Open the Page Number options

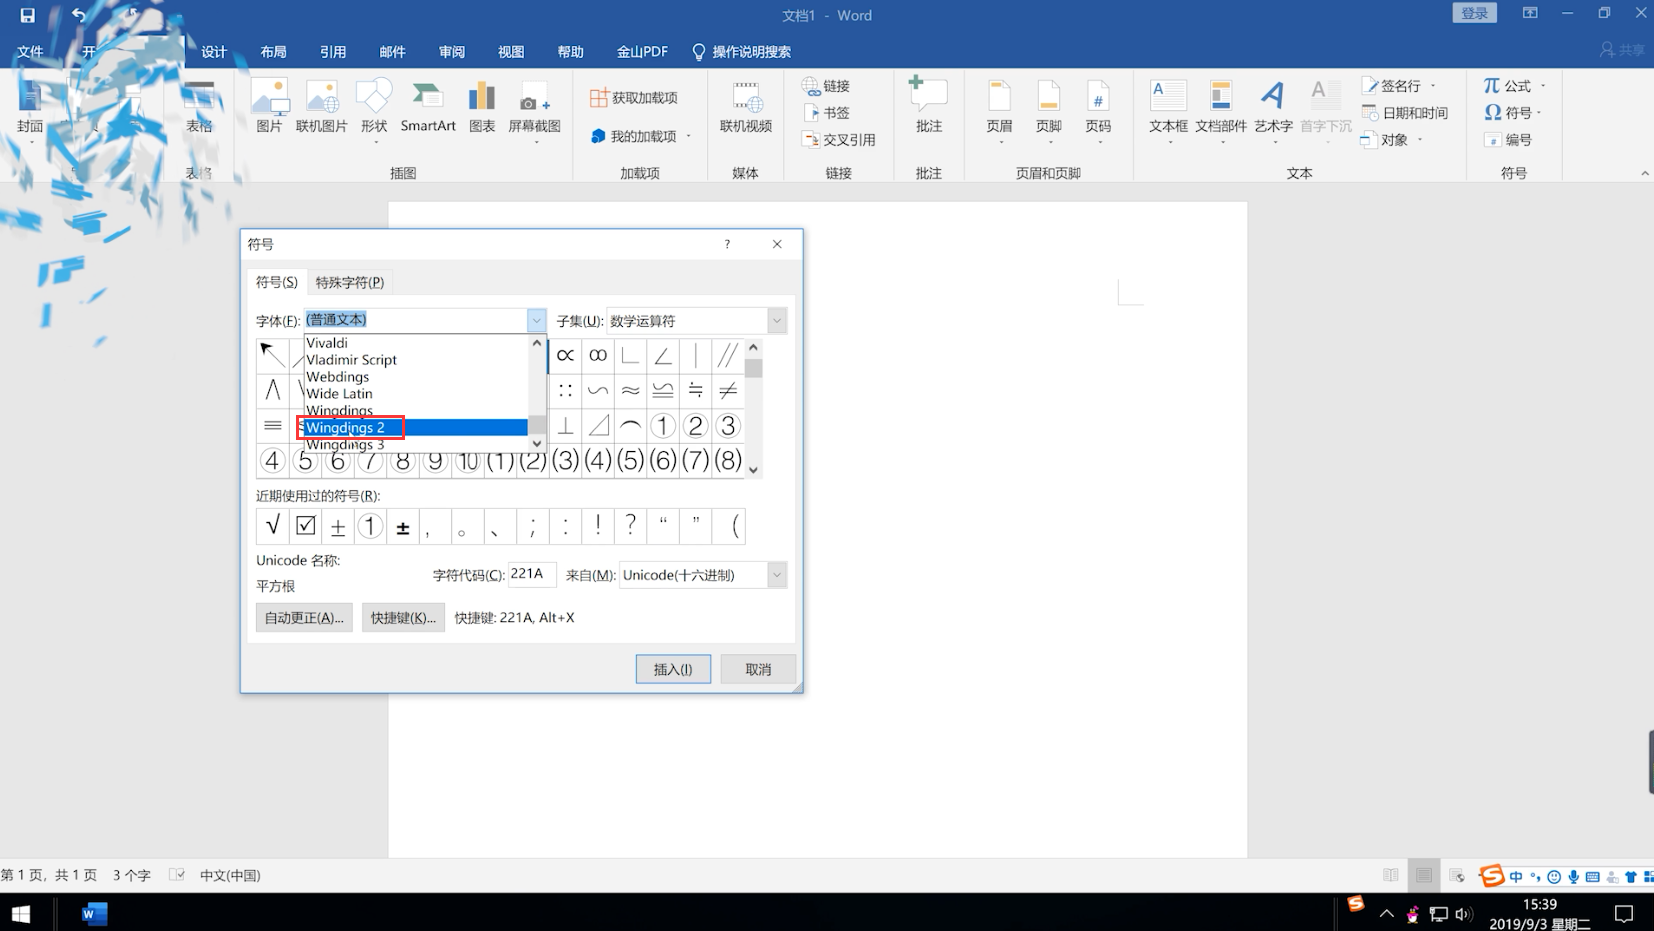1098,110
